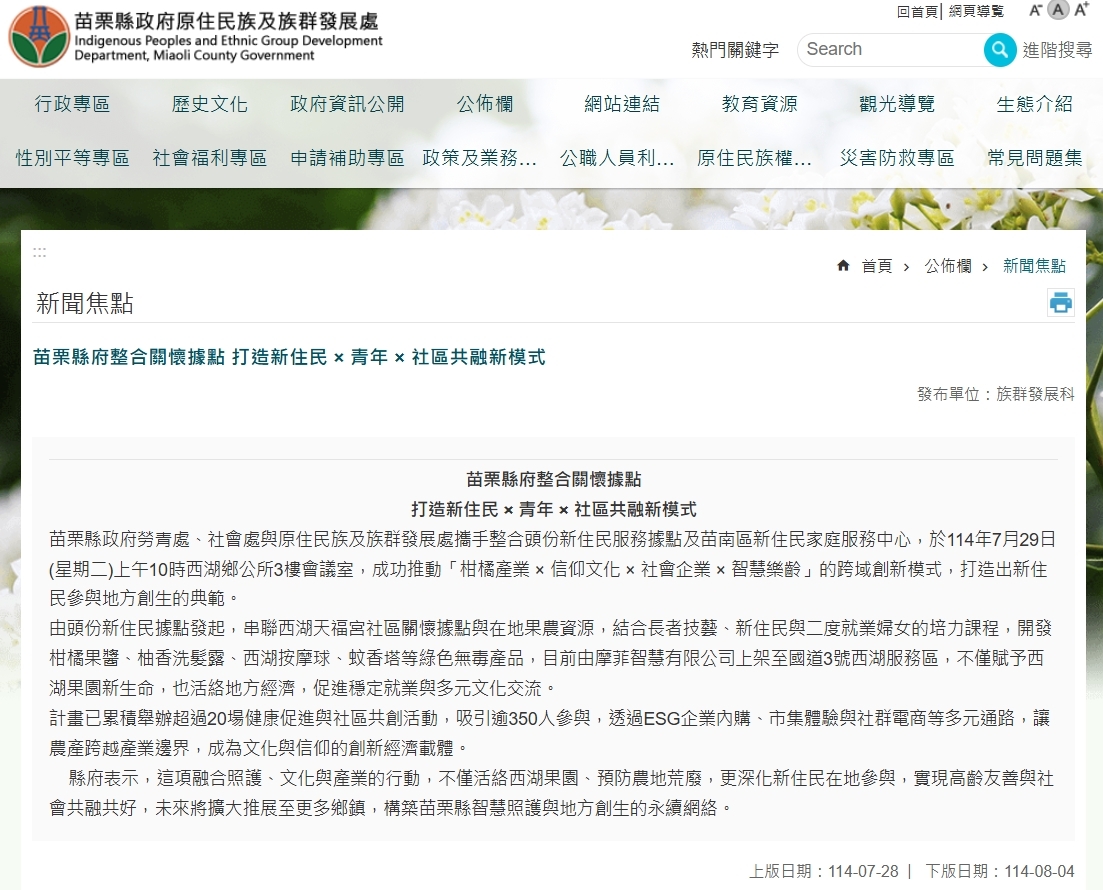Image resolution: width=1103 pixels, height=890 pixels.
Task: Open the 公佈欄 menu
Action: [485, 104]
